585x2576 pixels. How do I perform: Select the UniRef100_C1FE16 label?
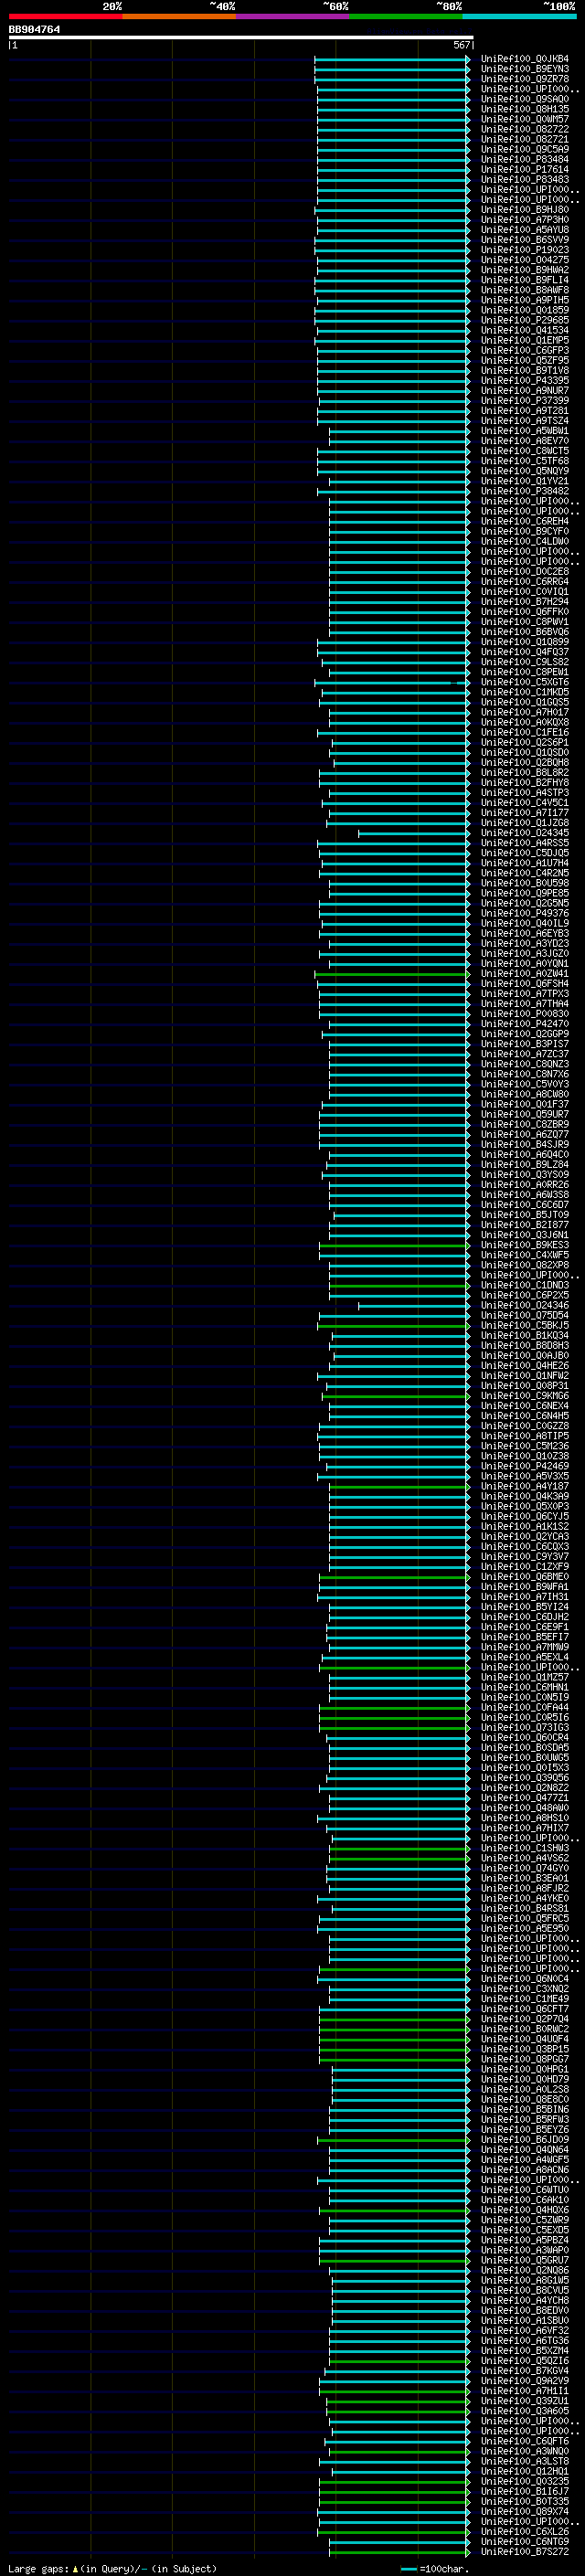point(525,732)
